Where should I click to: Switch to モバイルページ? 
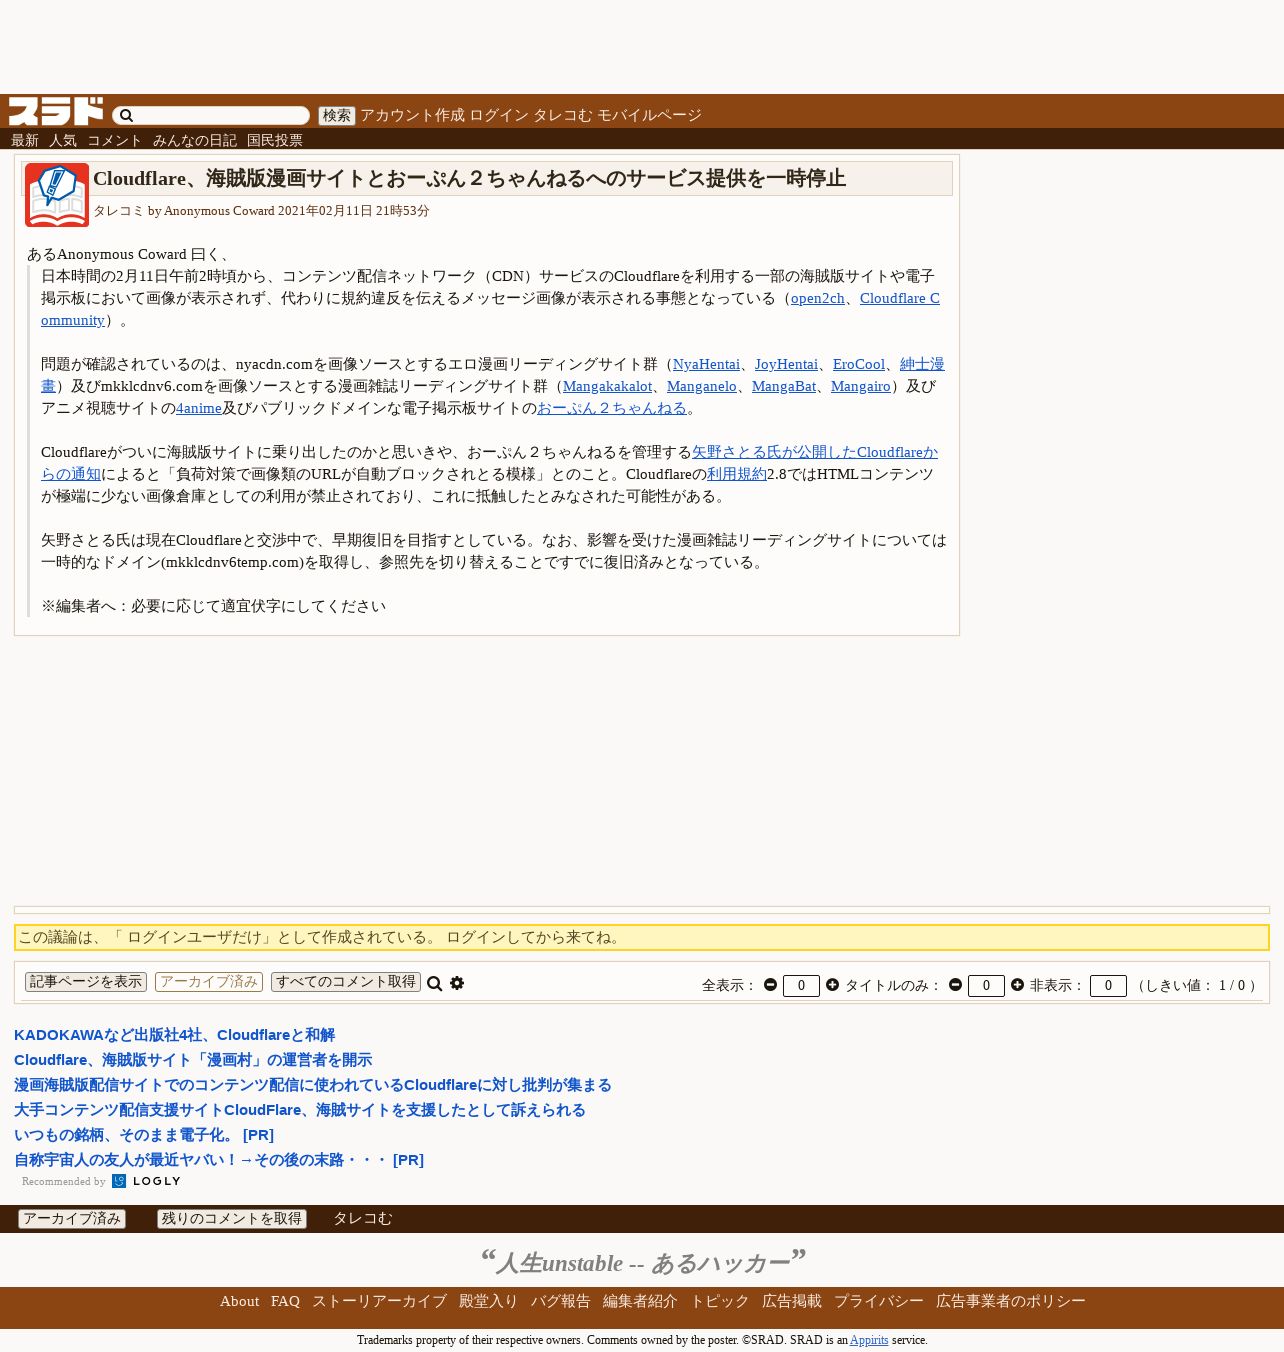click(x=649, y=116)
